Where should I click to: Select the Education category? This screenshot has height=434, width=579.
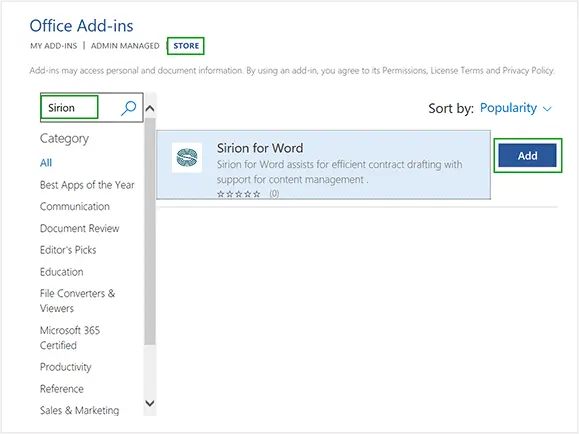click(61, 272)
